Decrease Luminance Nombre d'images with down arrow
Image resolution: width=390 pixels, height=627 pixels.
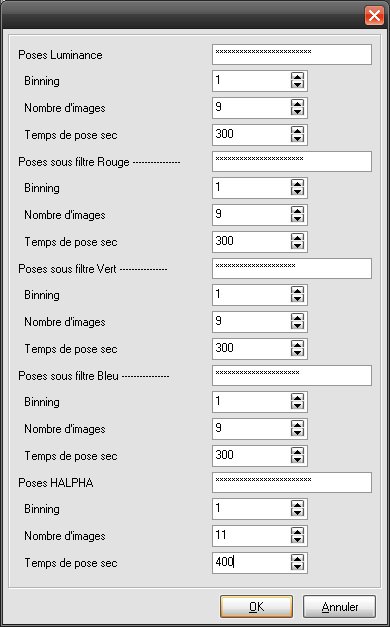point(297,112)
